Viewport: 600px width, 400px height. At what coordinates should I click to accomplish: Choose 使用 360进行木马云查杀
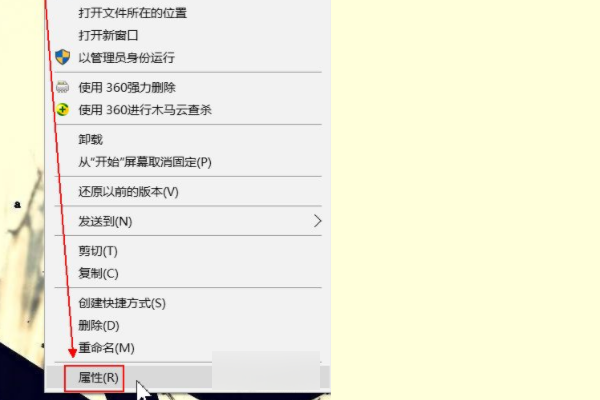[188, 110]
